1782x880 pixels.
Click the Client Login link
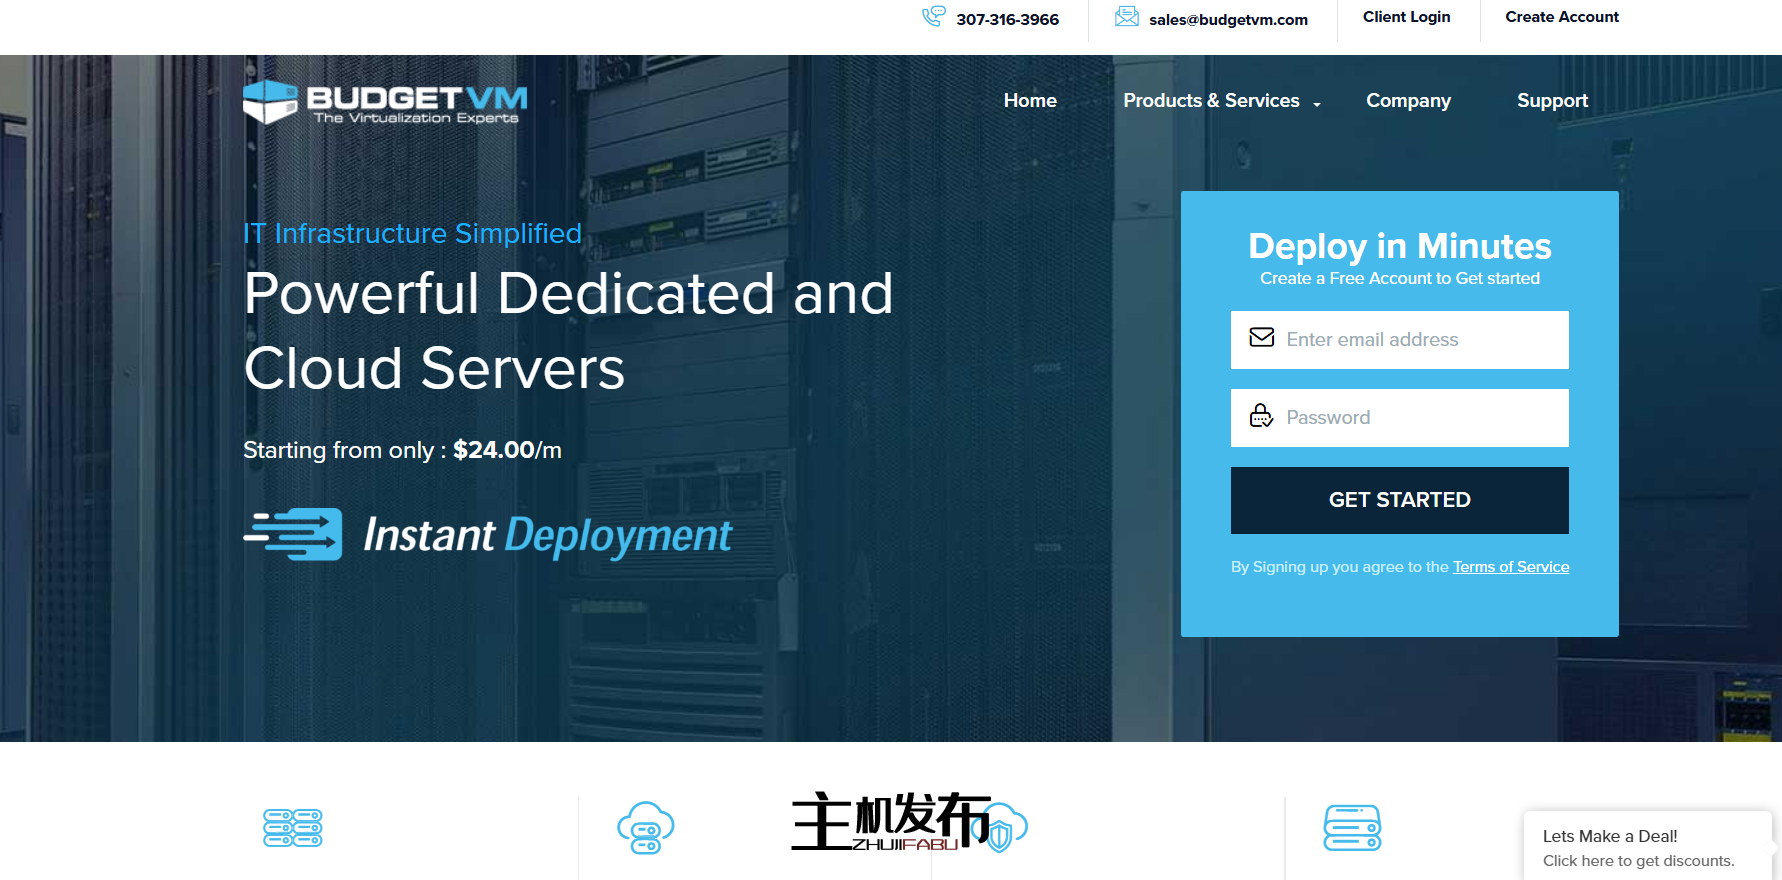[1406, 17]
